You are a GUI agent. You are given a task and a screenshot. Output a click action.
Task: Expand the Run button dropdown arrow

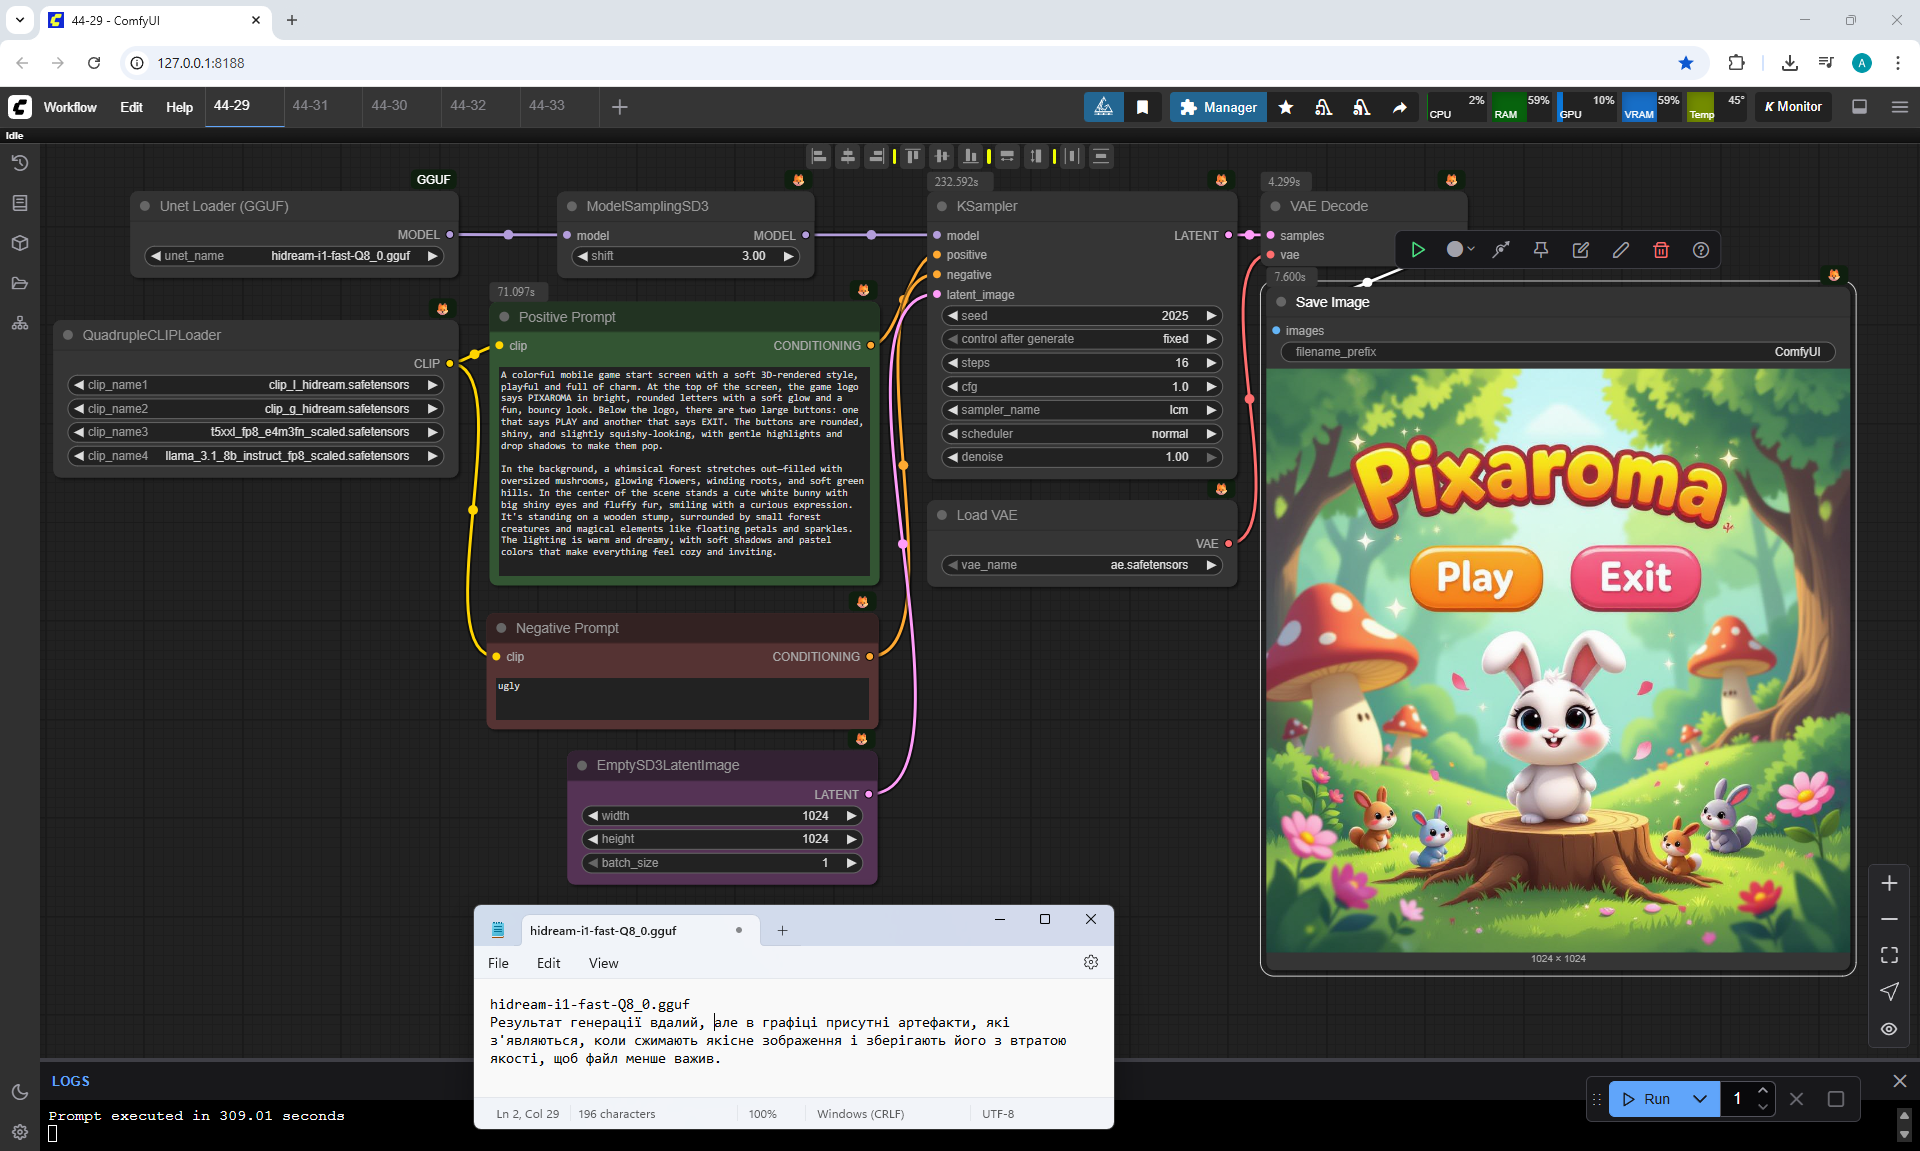pos(1700,1099)
